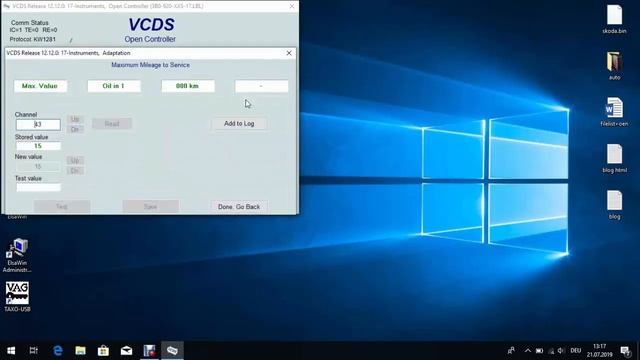This screenshot has height=360, width=640.
Task: Focus the Channel number field
Action: [38, 124]
